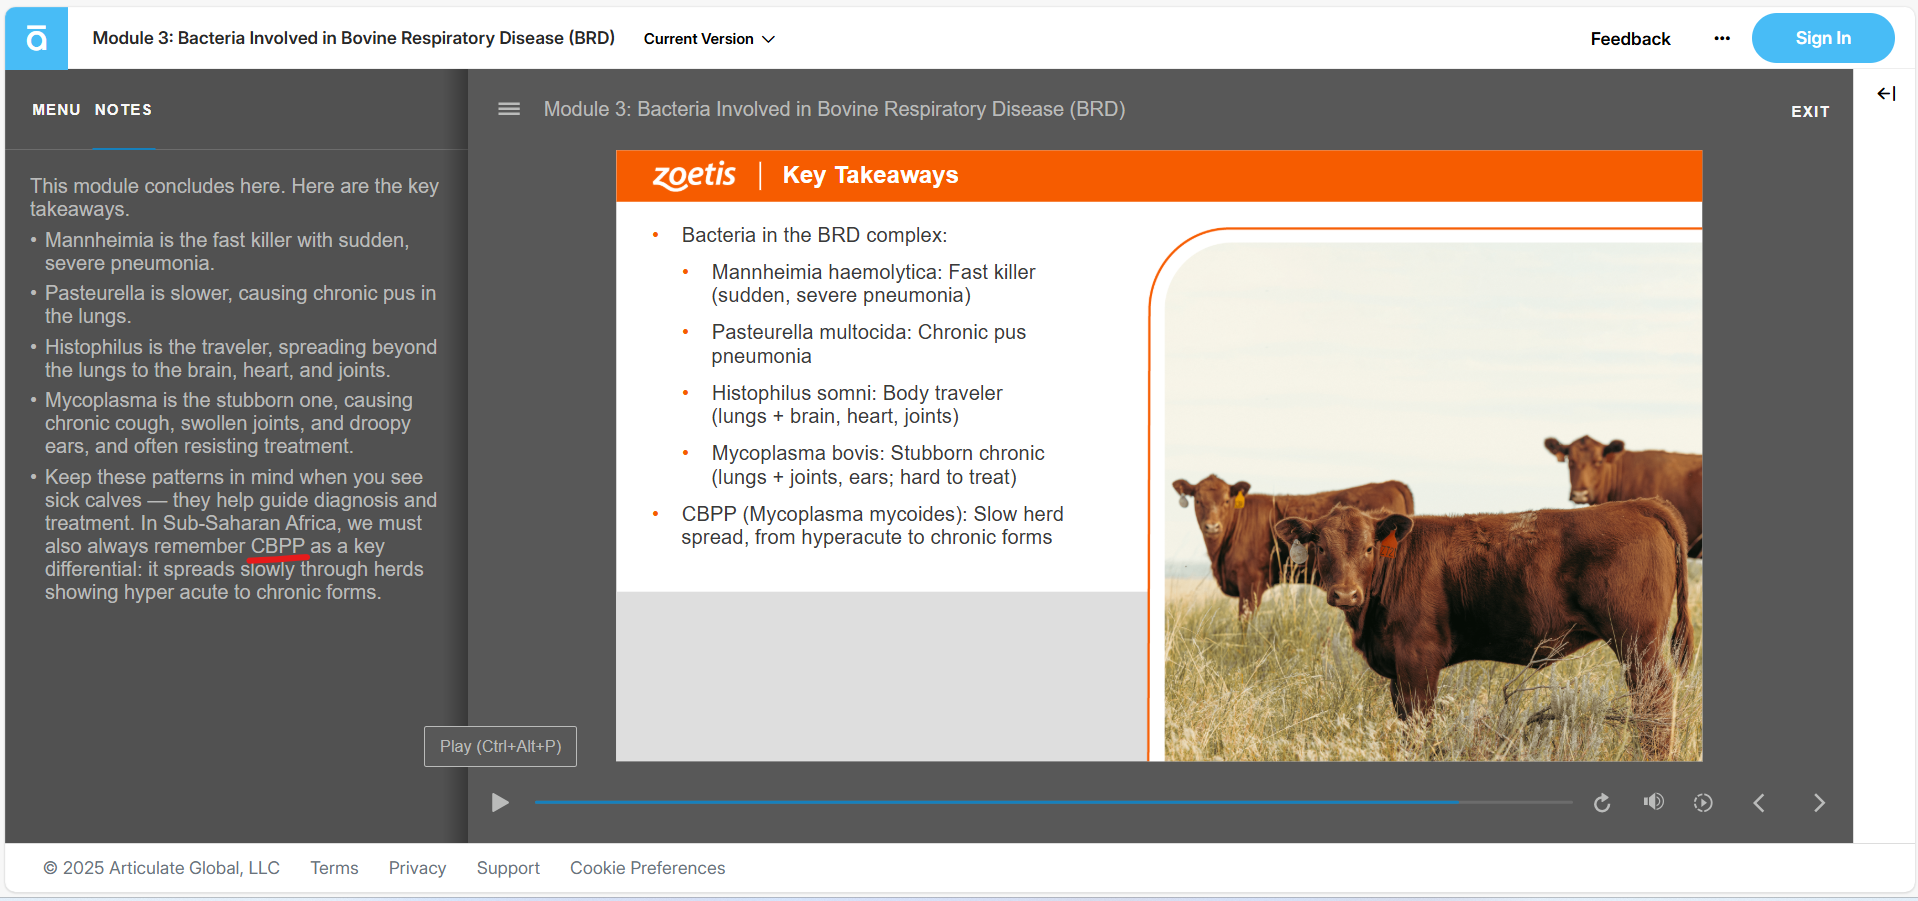
Task: Open the more options ellipsis menu
Action: [x=1721, y=39]
